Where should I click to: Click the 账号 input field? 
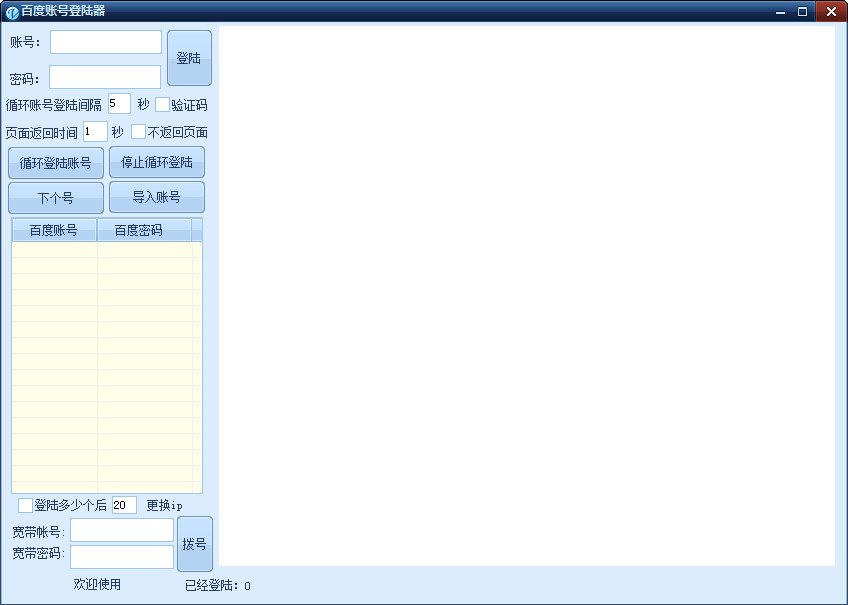tap(106, 42)
